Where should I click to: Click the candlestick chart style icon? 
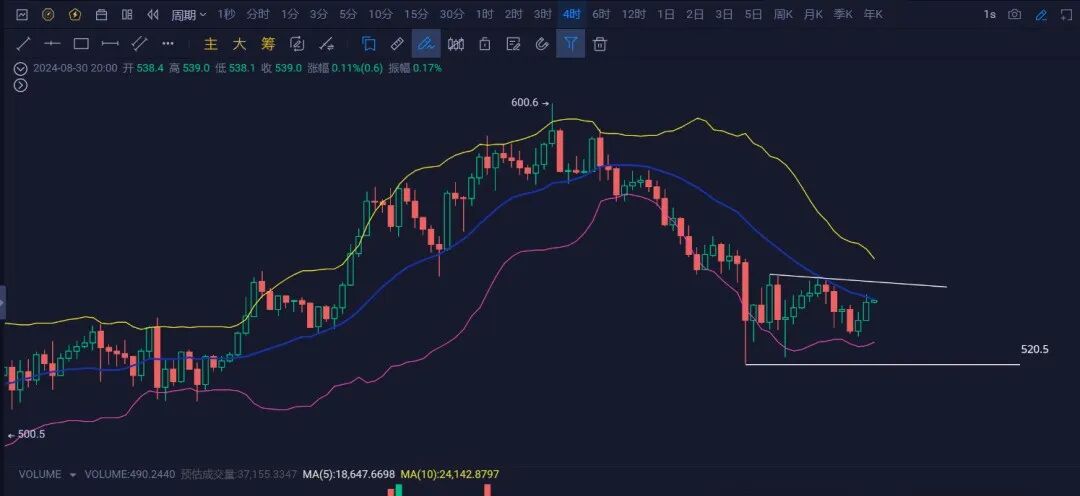pyautogui.click(x=455, y=44)
